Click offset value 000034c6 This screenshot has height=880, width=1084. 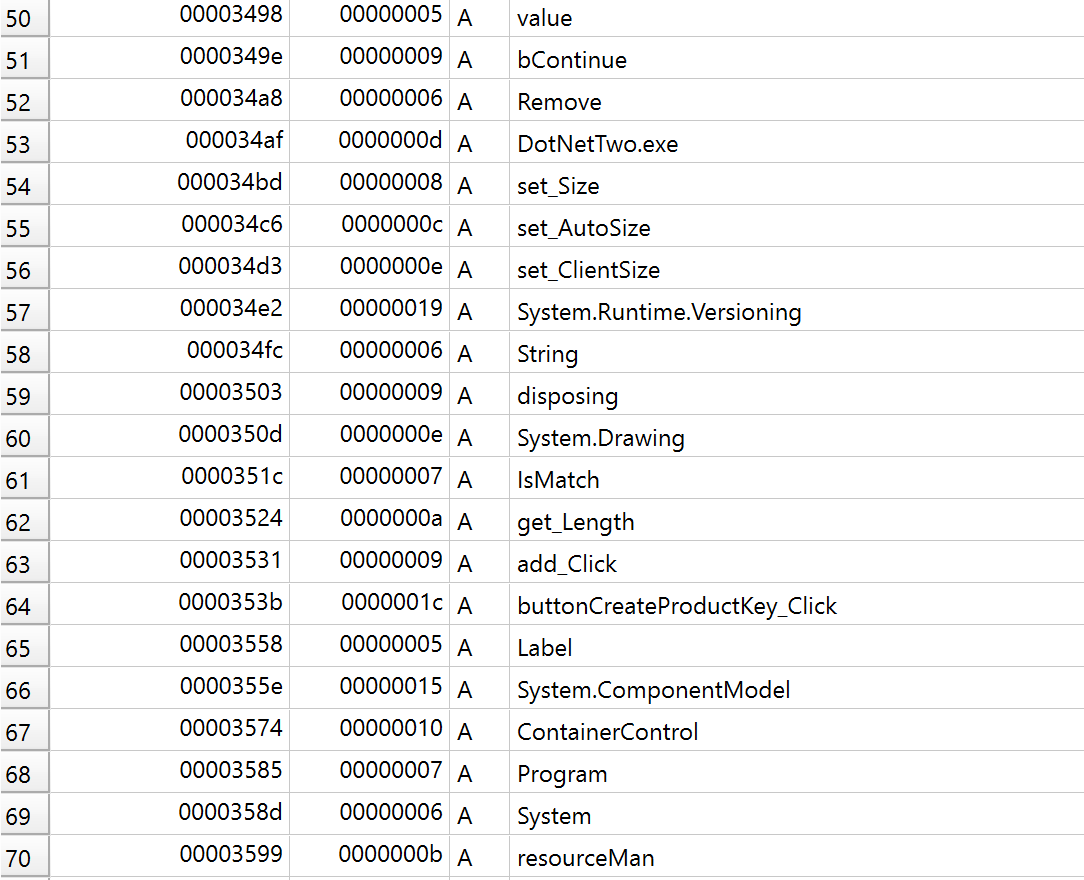click(x=232, y=224)
